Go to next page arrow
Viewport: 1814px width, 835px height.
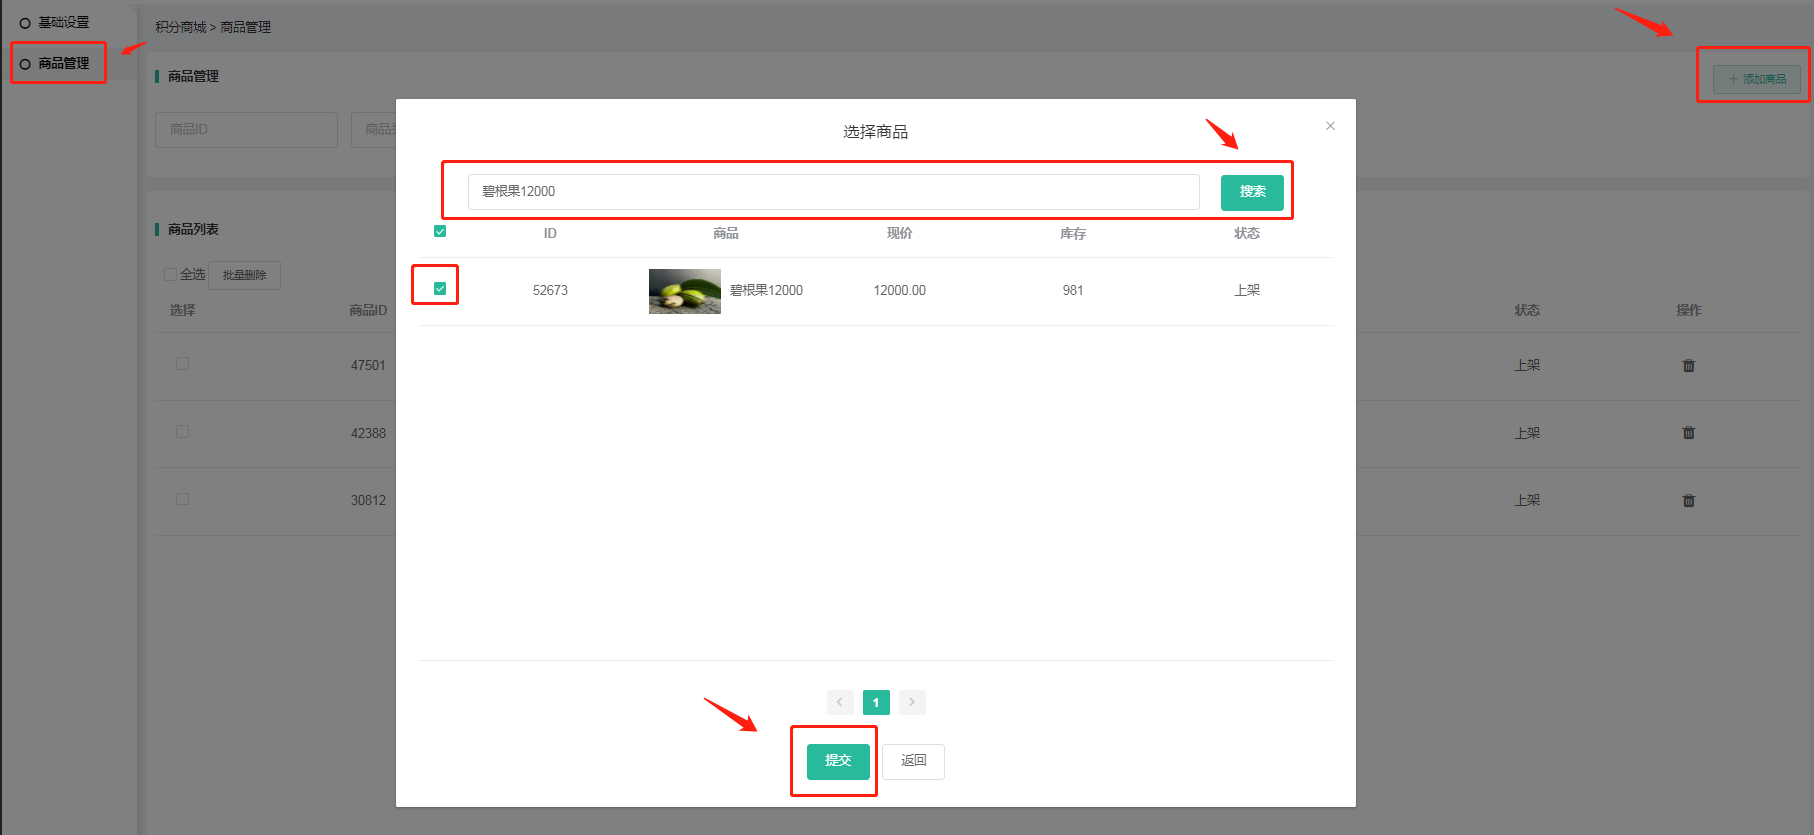912,703
